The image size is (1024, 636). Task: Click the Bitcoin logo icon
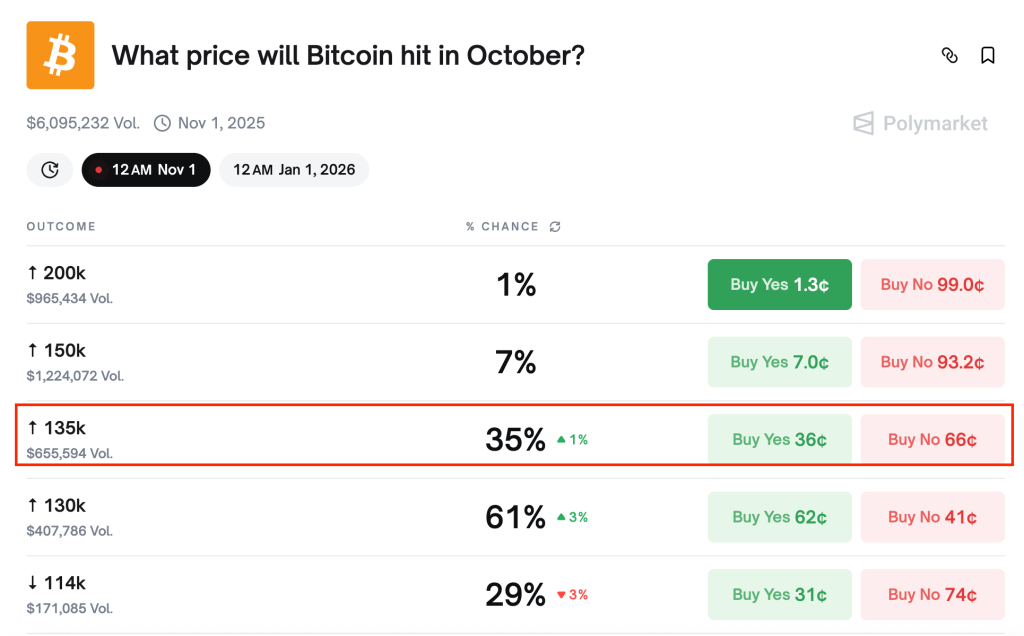coord(60,56)
